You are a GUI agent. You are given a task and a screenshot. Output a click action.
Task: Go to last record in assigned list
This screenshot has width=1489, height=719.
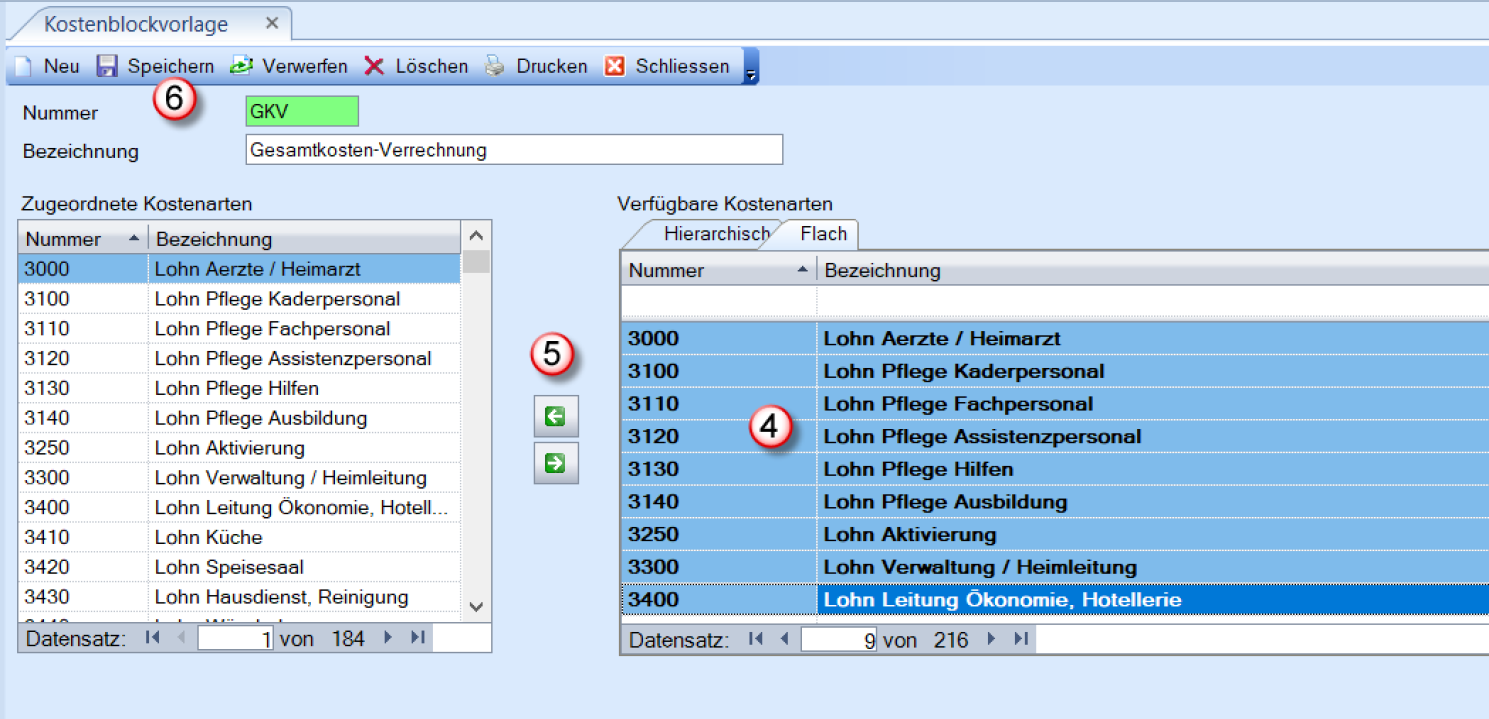click(x=417, y=638)
